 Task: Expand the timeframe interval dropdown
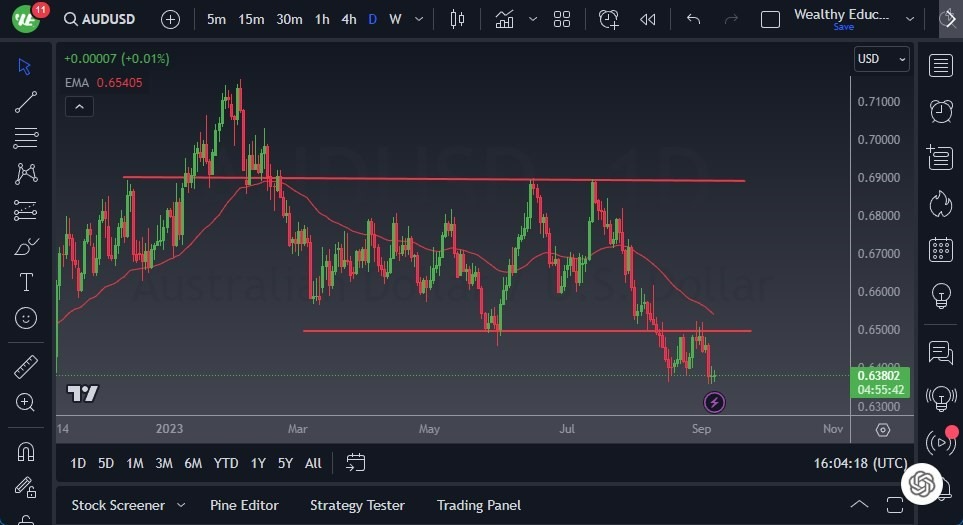(419, 19)
